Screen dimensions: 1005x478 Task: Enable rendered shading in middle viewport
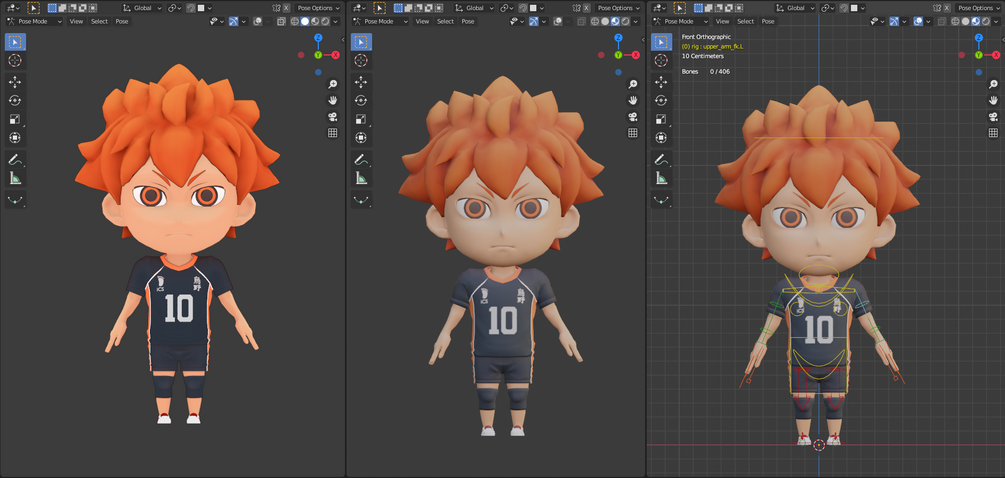[625, 21]
